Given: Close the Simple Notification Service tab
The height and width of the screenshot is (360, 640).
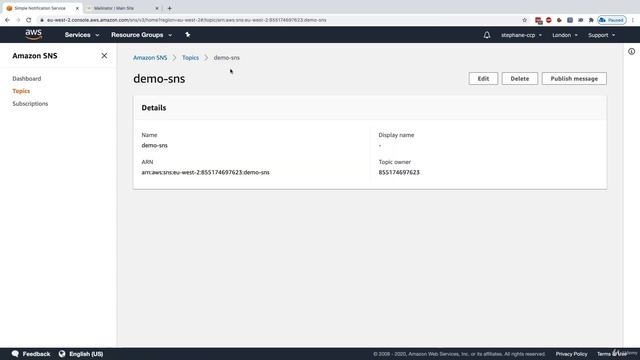Looking at the screenshot, I should click(77, 8).
